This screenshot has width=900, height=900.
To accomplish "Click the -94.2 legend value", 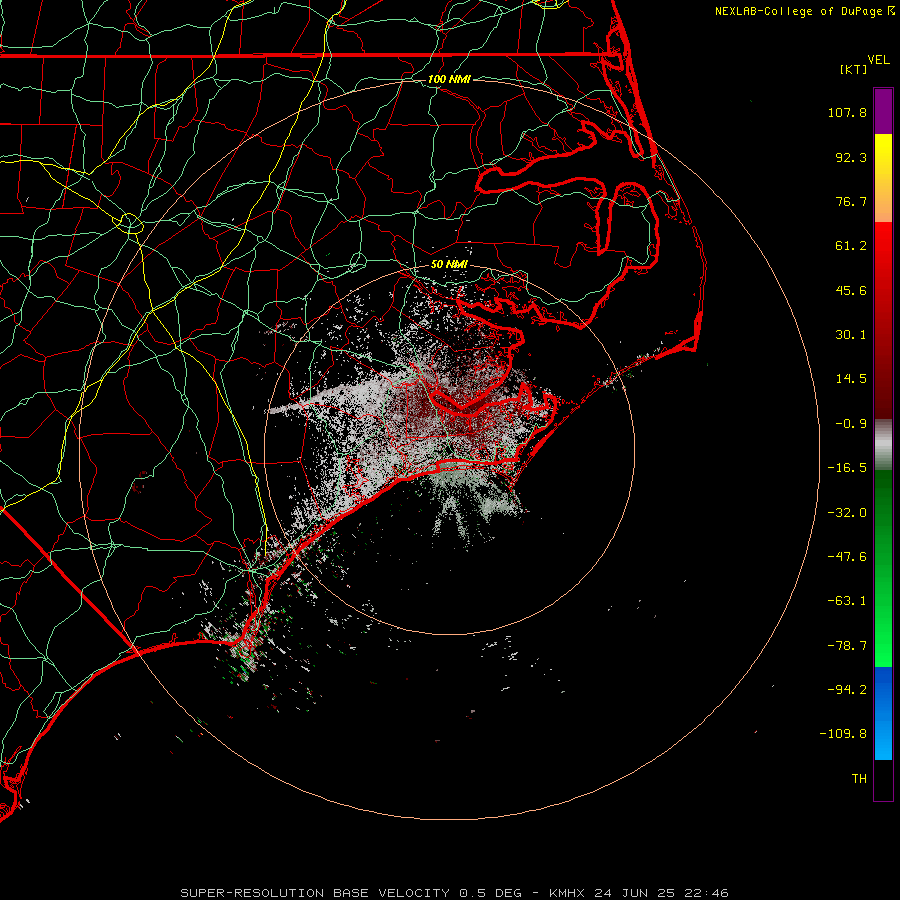I will point(847,689).
